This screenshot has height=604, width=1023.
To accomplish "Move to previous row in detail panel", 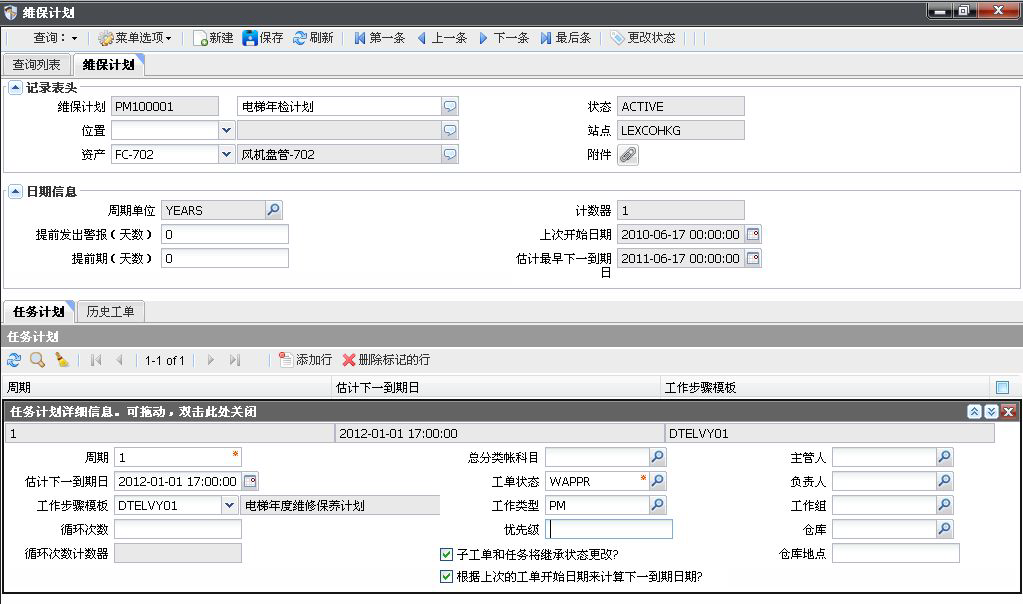I will pyautogui.click(x=974, y=412).
